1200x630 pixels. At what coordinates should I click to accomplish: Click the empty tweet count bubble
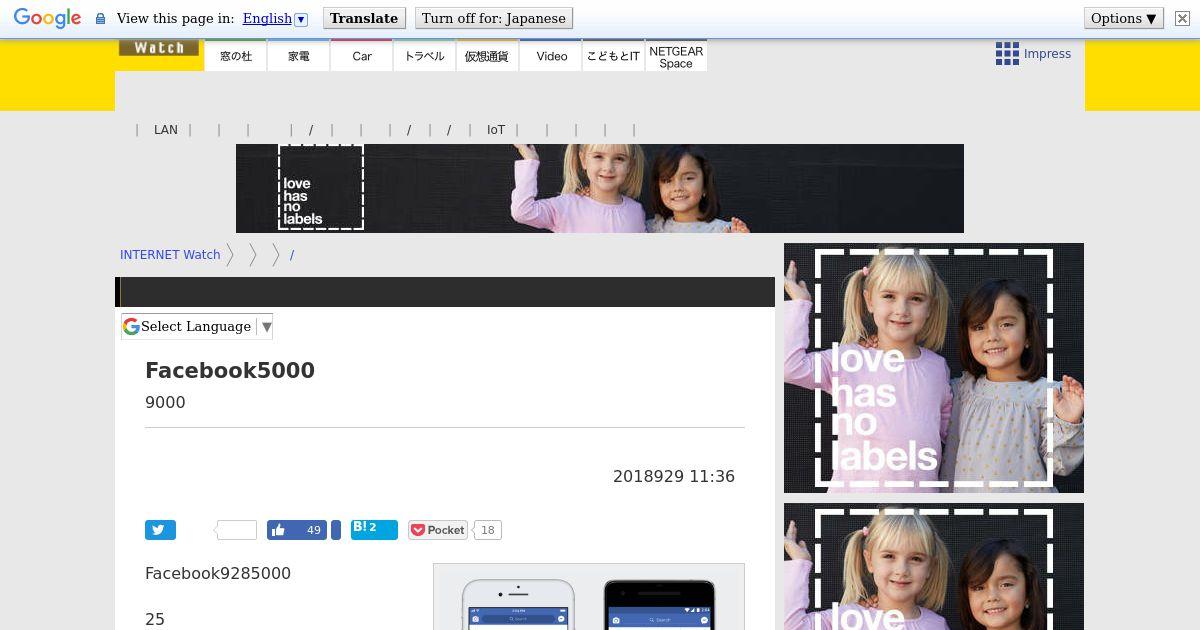pyautogui.click(x=237, y=530)
